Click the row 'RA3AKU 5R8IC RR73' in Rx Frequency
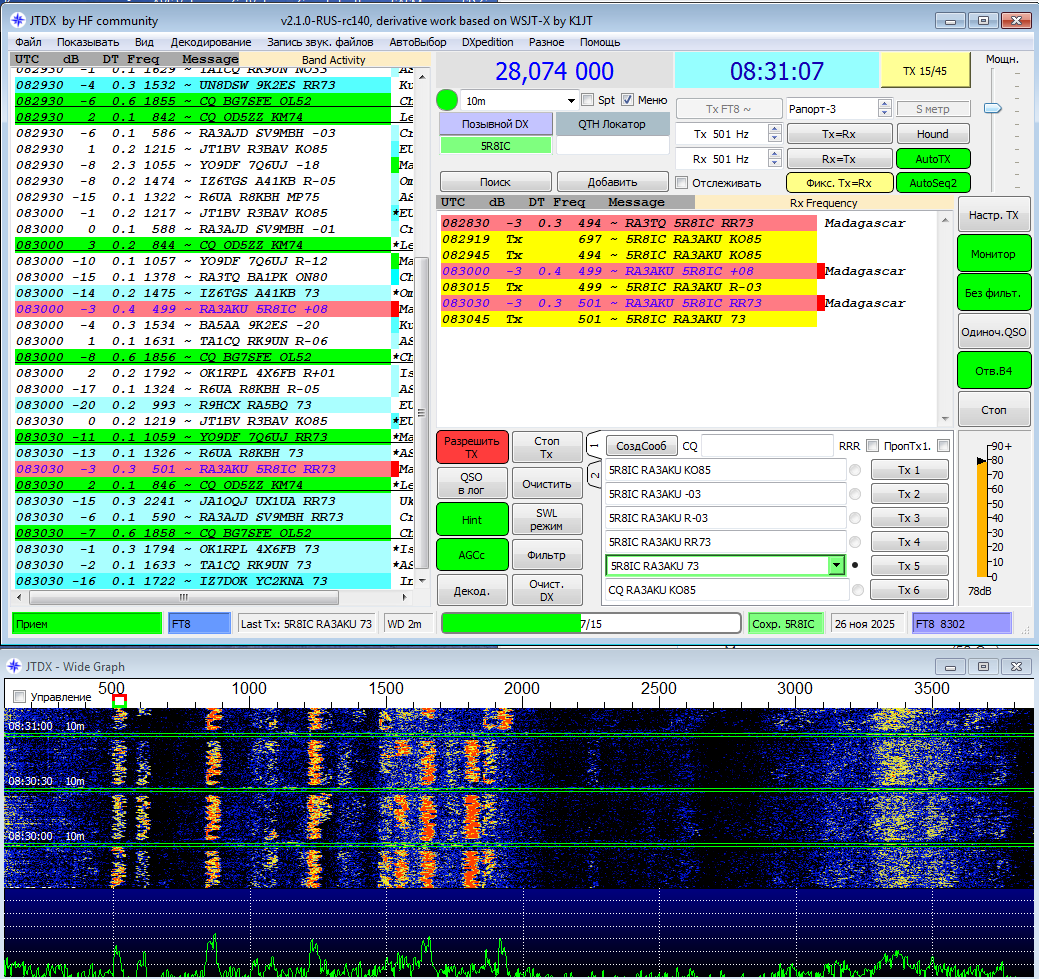1039x979 pixels. coord(629,303)
